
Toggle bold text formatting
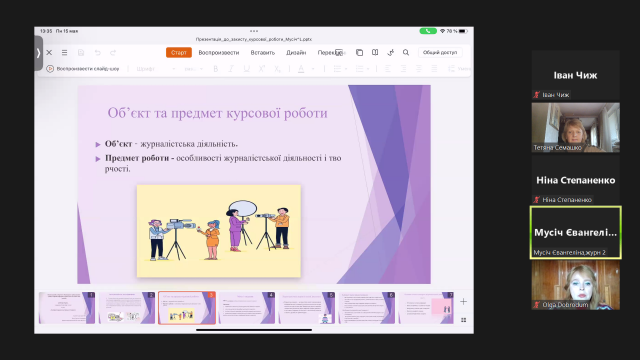click(x=216, y=69)
